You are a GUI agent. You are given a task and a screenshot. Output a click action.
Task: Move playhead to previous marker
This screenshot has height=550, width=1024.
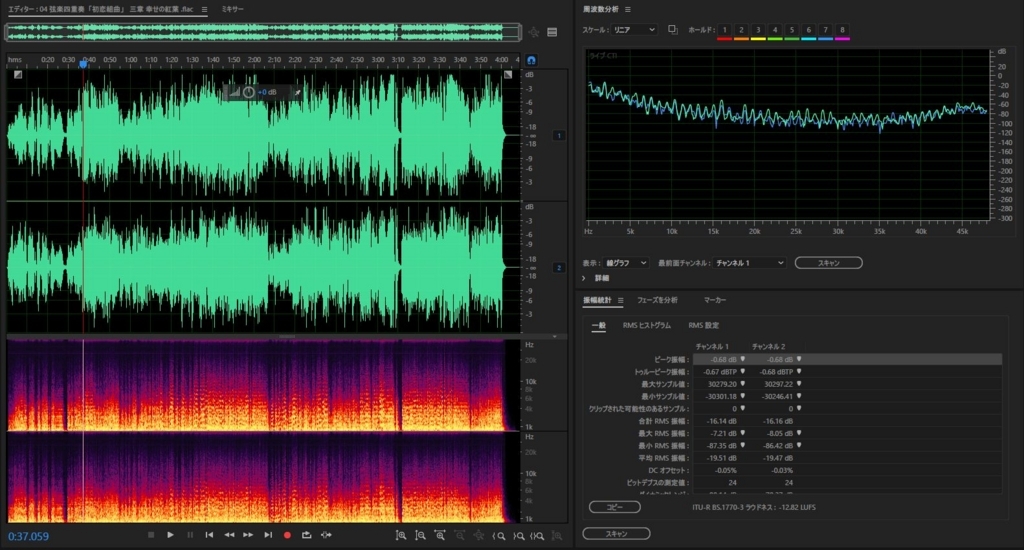[x=209, y=535]
